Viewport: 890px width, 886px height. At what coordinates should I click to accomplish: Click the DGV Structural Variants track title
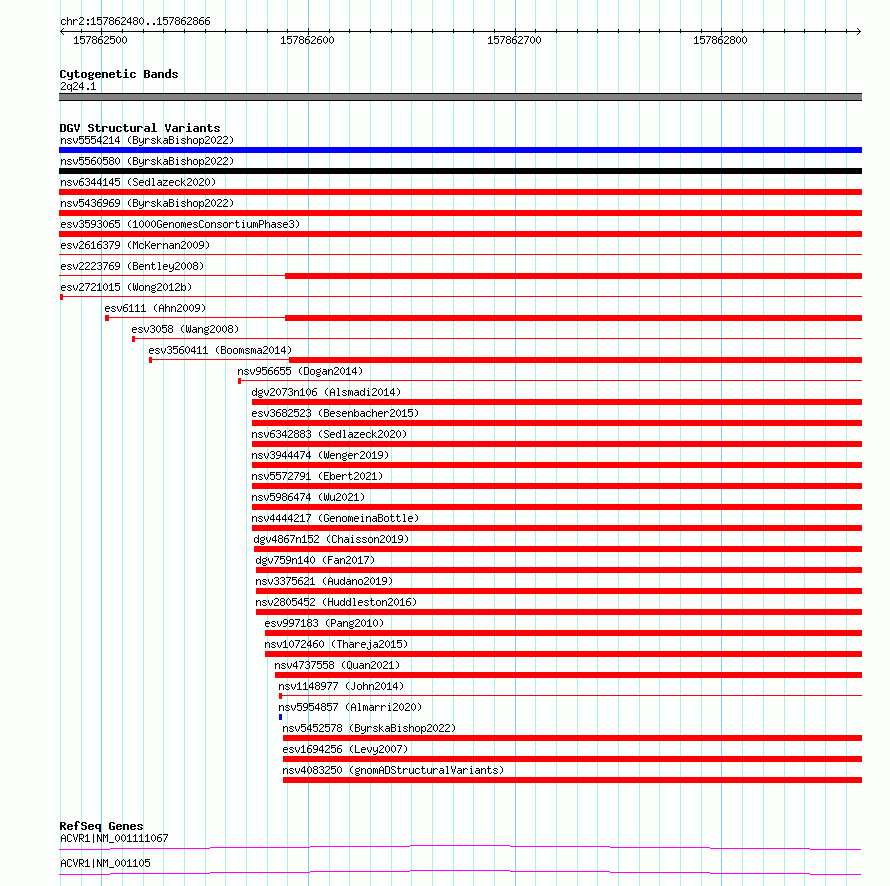tap(140, 128)
